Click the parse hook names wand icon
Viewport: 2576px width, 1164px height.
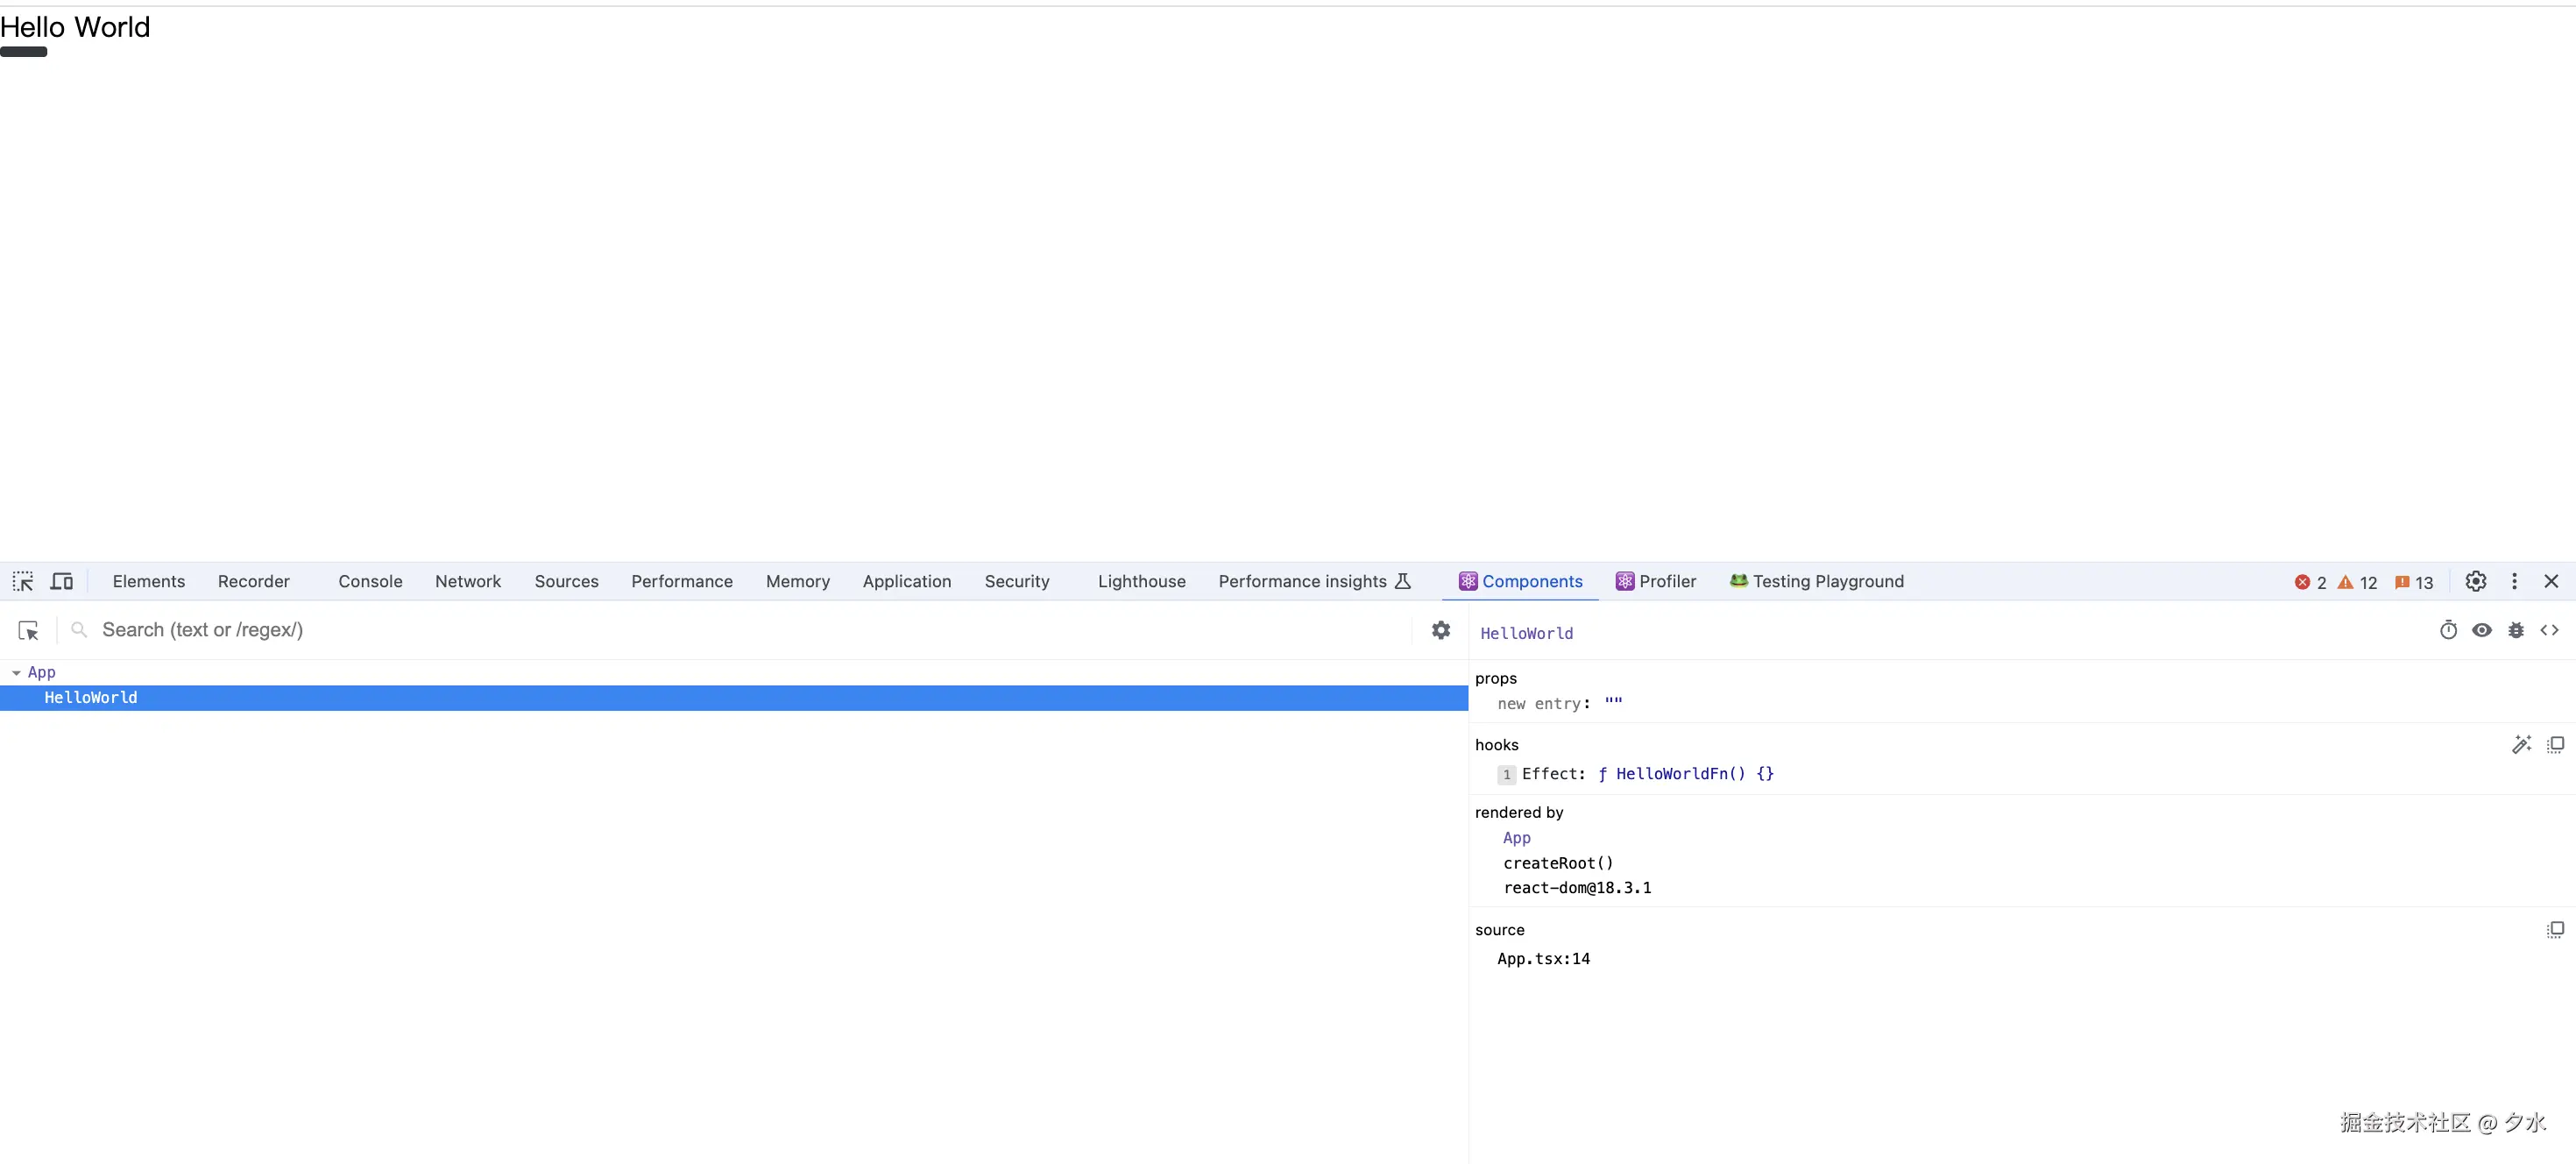click(2521, 744)
